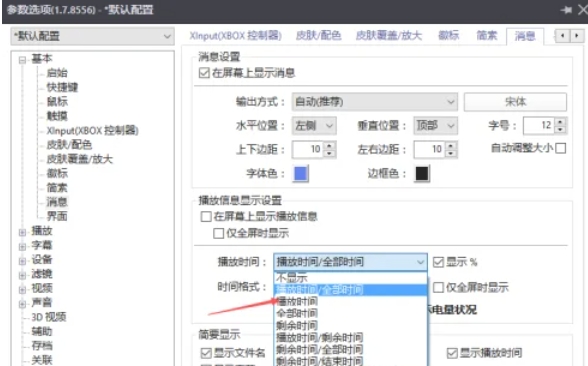The height and width of the screenshot is (366, 588).
Task: Click the 左右边距 value field
Action: (x=430, y=149)
